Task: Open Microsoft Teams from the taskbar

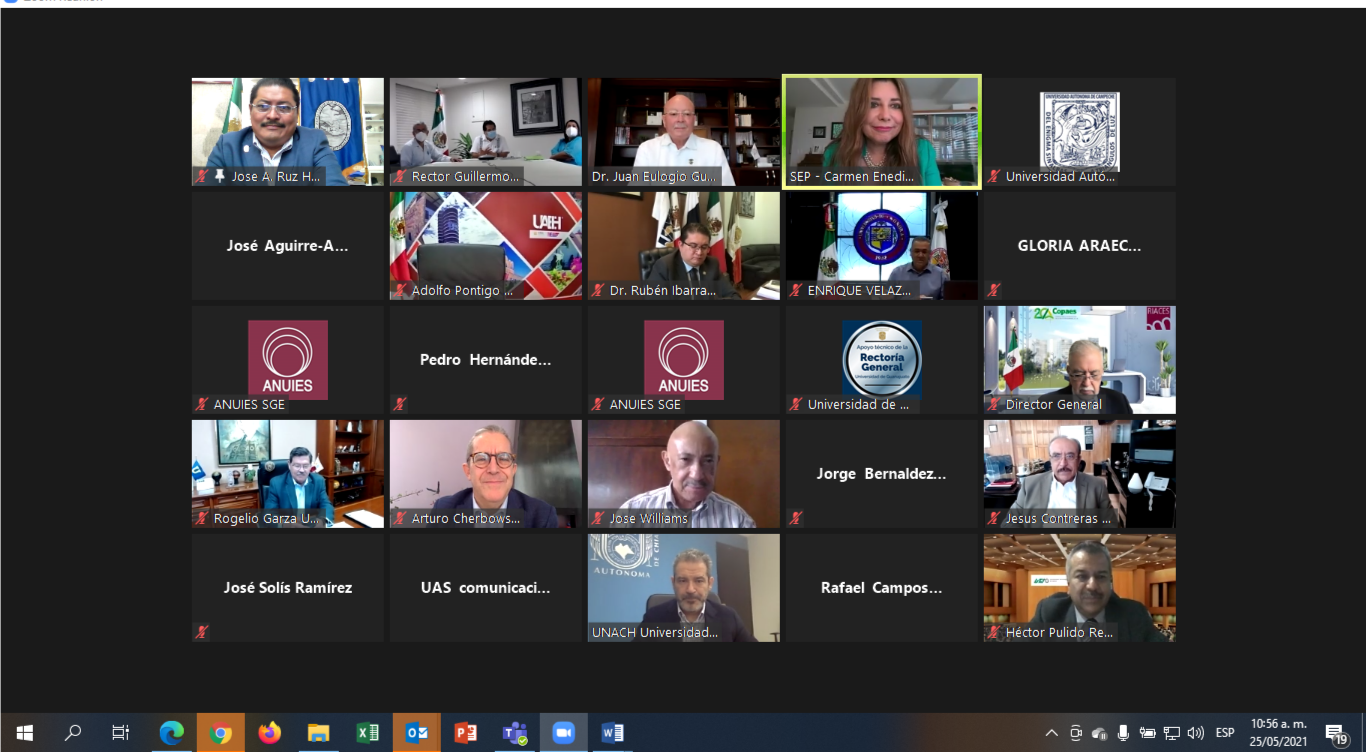Action: click(515, 733)
